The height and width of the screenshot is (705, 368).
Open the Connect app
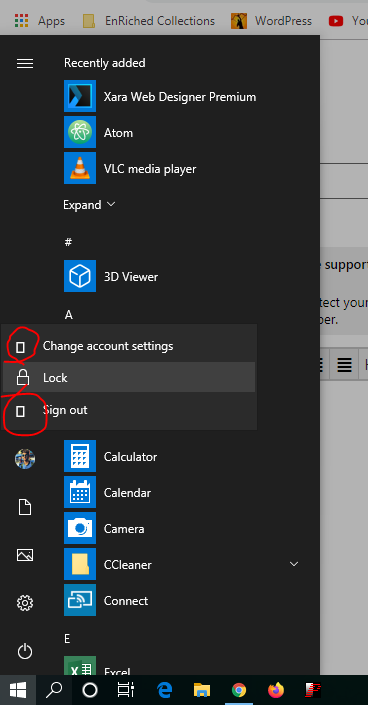pyautogui.click(x=106, y=600)
